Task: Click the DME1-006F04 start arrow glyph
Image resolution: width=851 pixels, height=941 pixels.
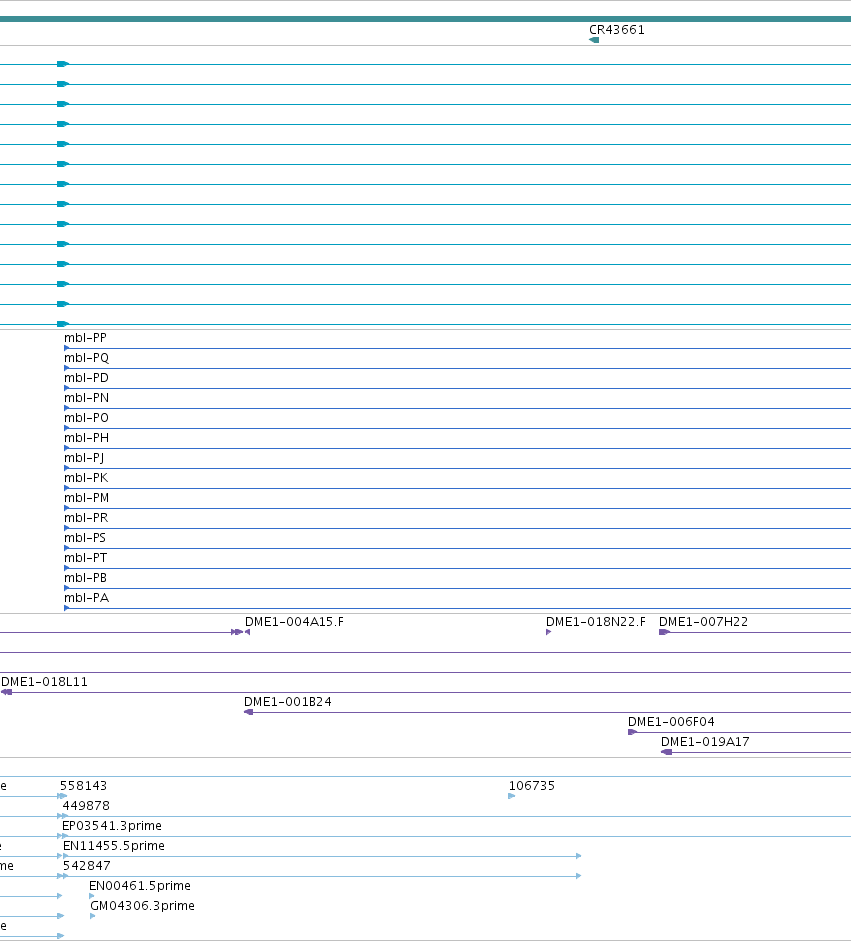Action: click(x=633, y=732)
